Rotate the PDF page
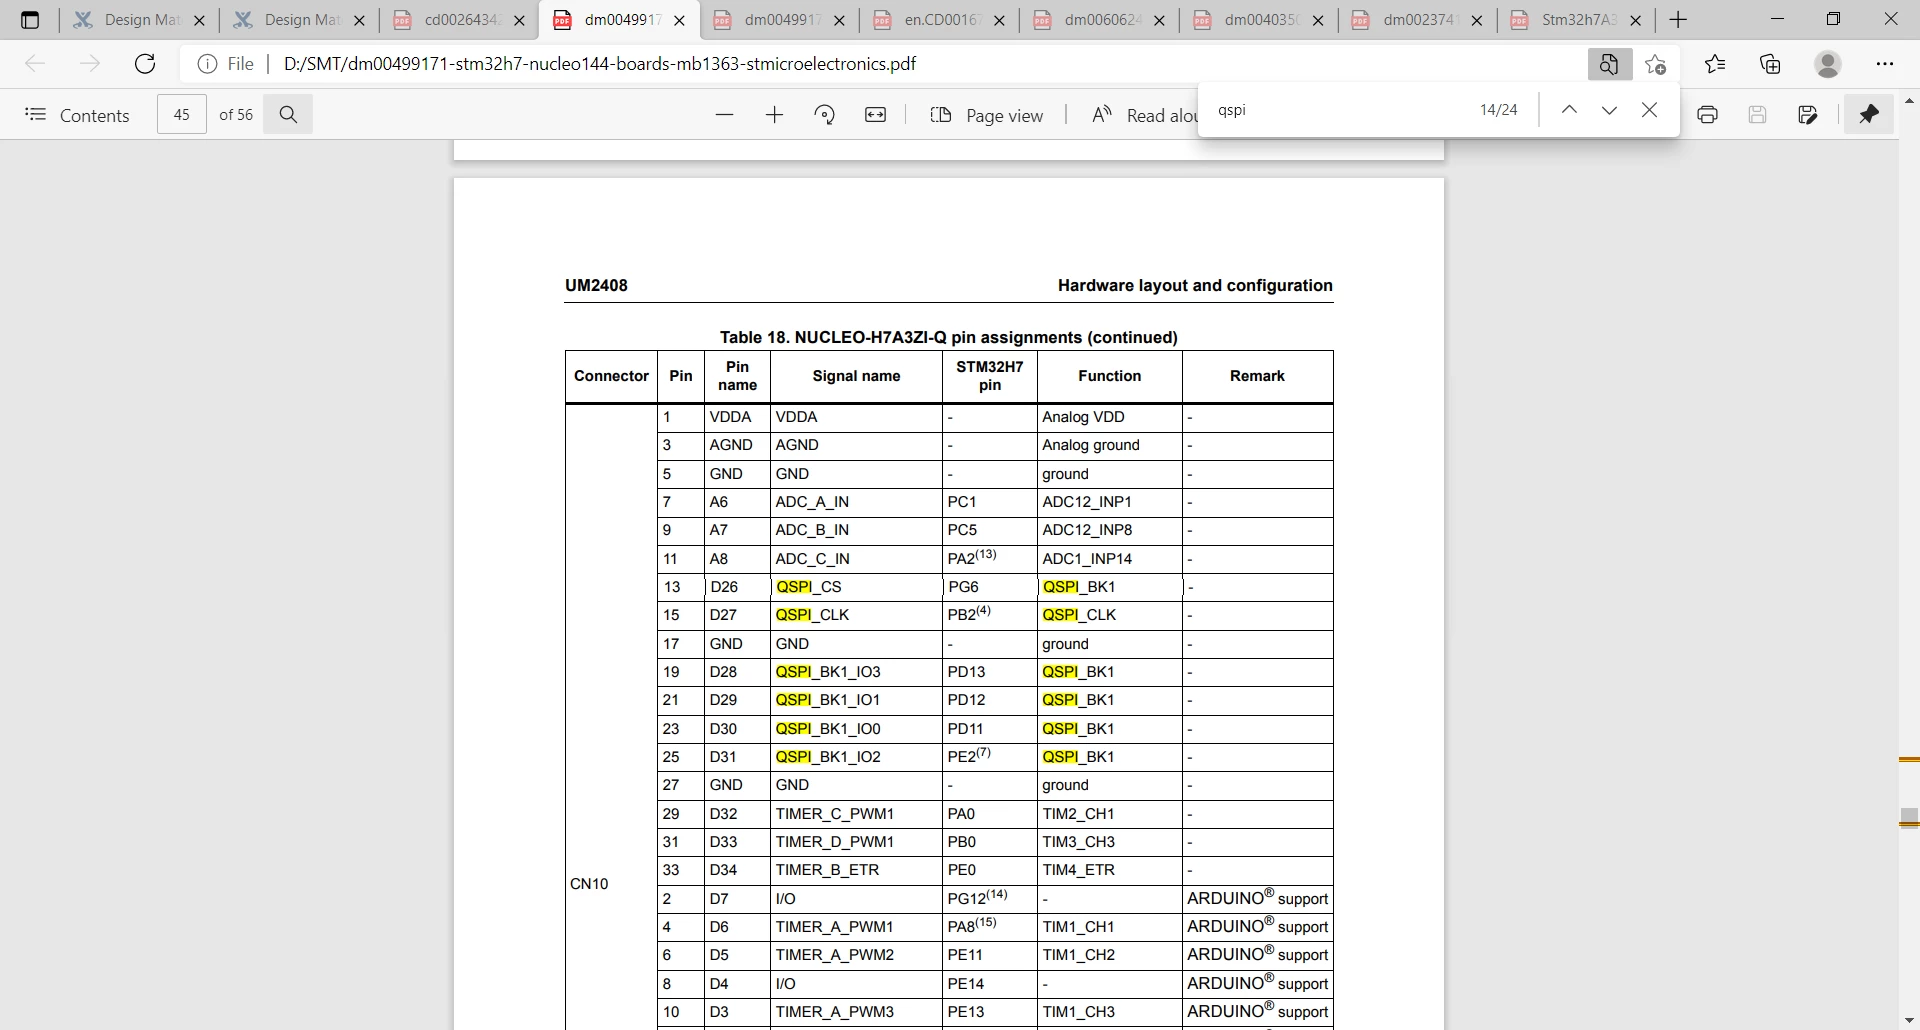The image size is (1920, 1030). (x=825, y=115)
